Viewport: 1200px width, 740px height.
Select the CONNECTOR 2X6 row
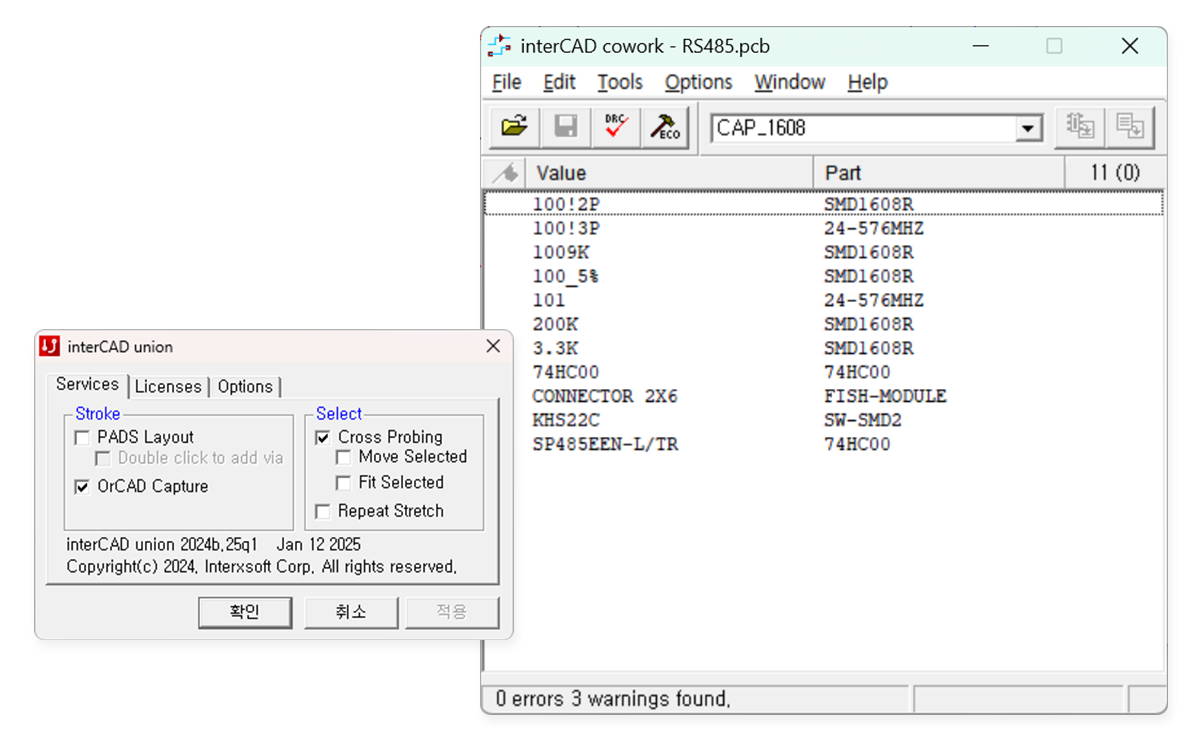[823, 396]
